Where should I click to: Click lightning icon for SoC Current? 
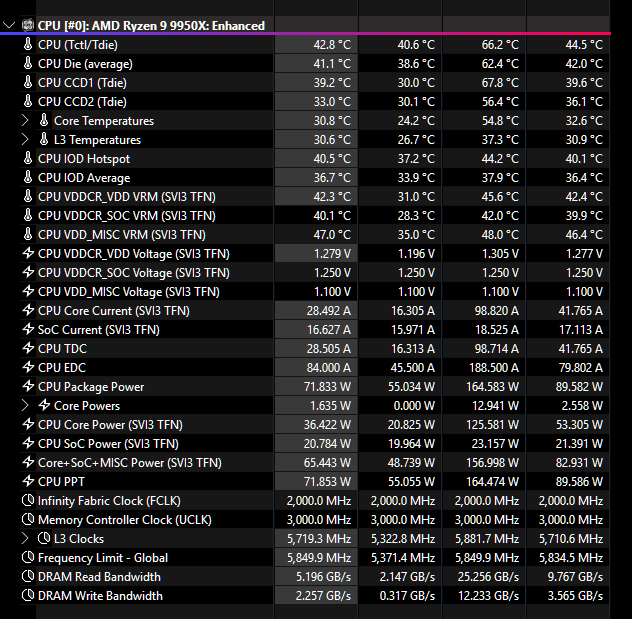(x=28, y=329)
